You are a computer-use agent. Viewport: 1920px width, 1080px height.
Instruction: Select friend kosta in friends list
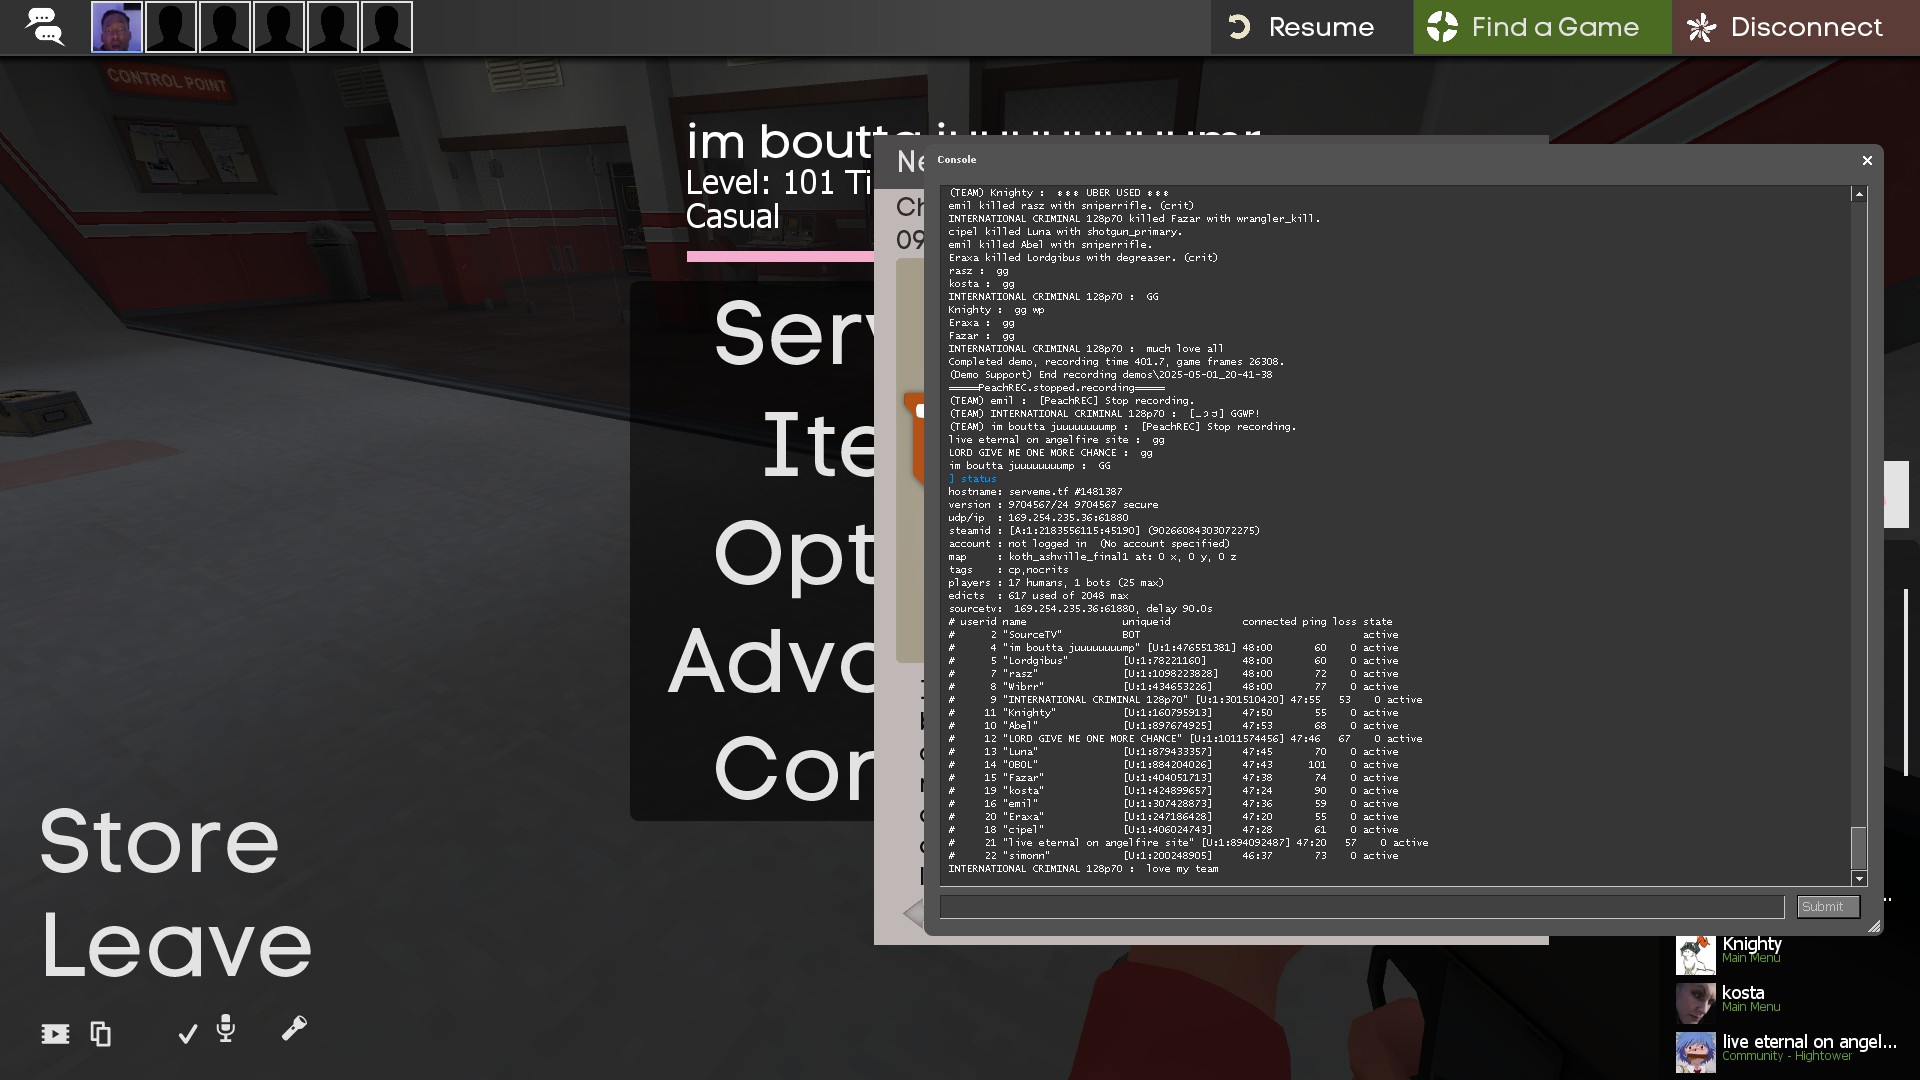(x=1742, y=993)
